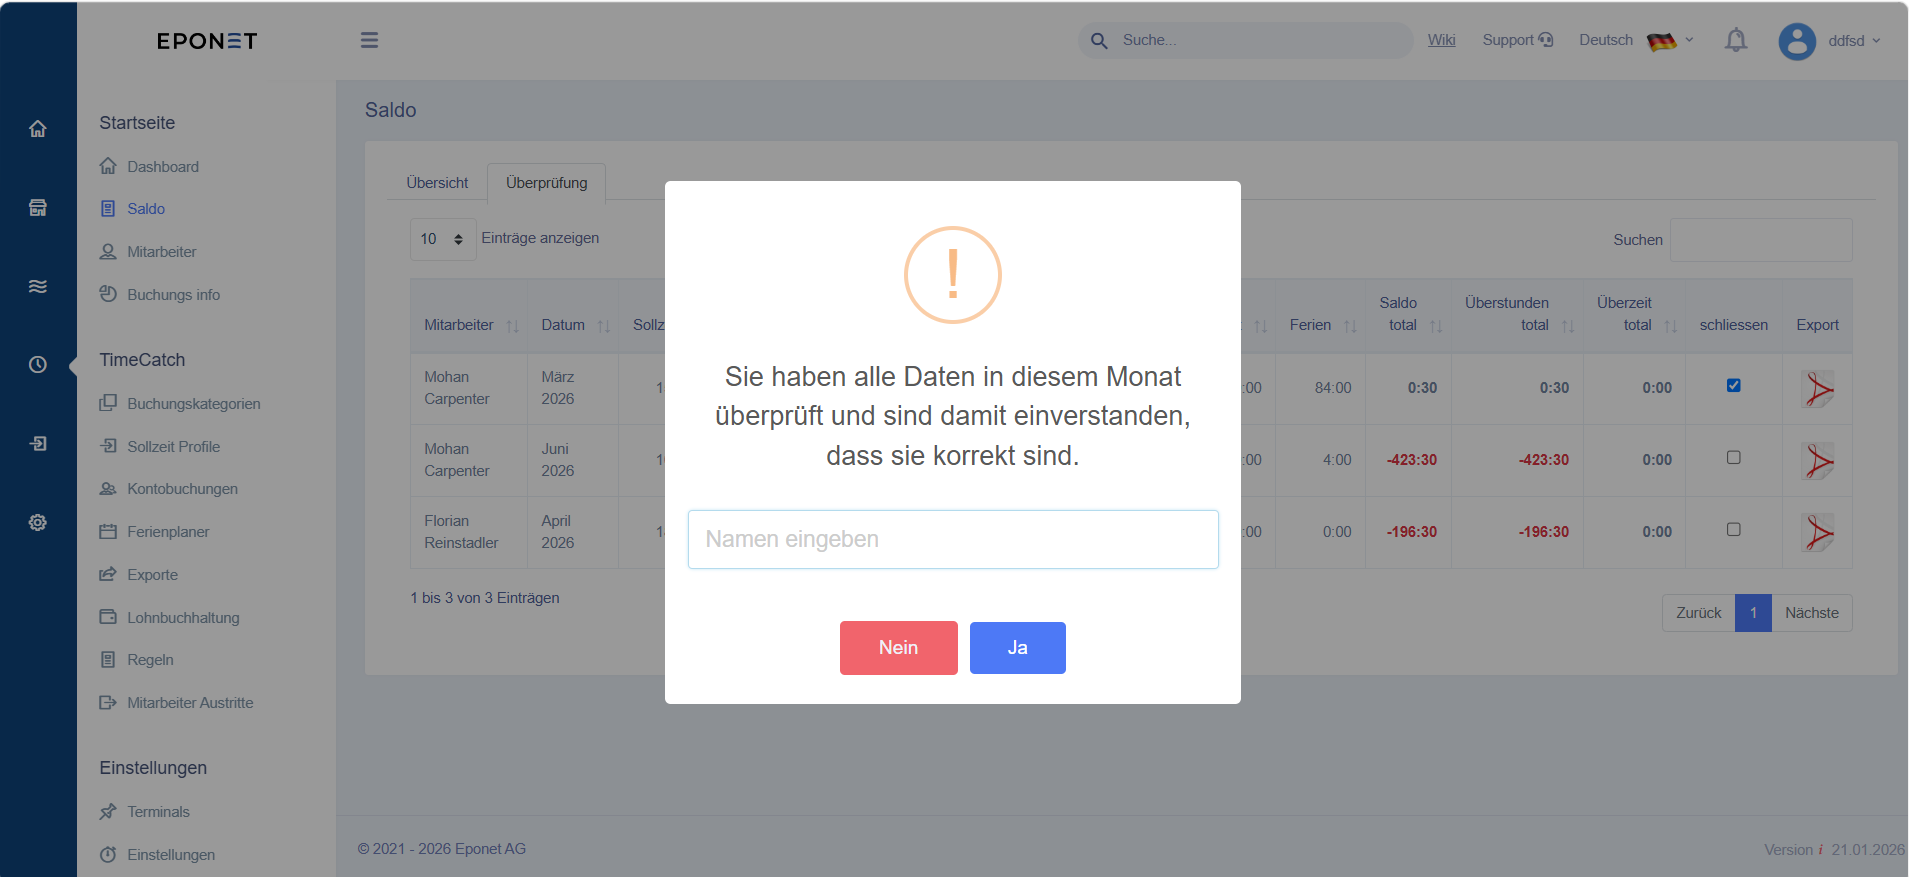1913x877 pixels.
Task: Sort by Saldo total column
Action: (1409, 314)
